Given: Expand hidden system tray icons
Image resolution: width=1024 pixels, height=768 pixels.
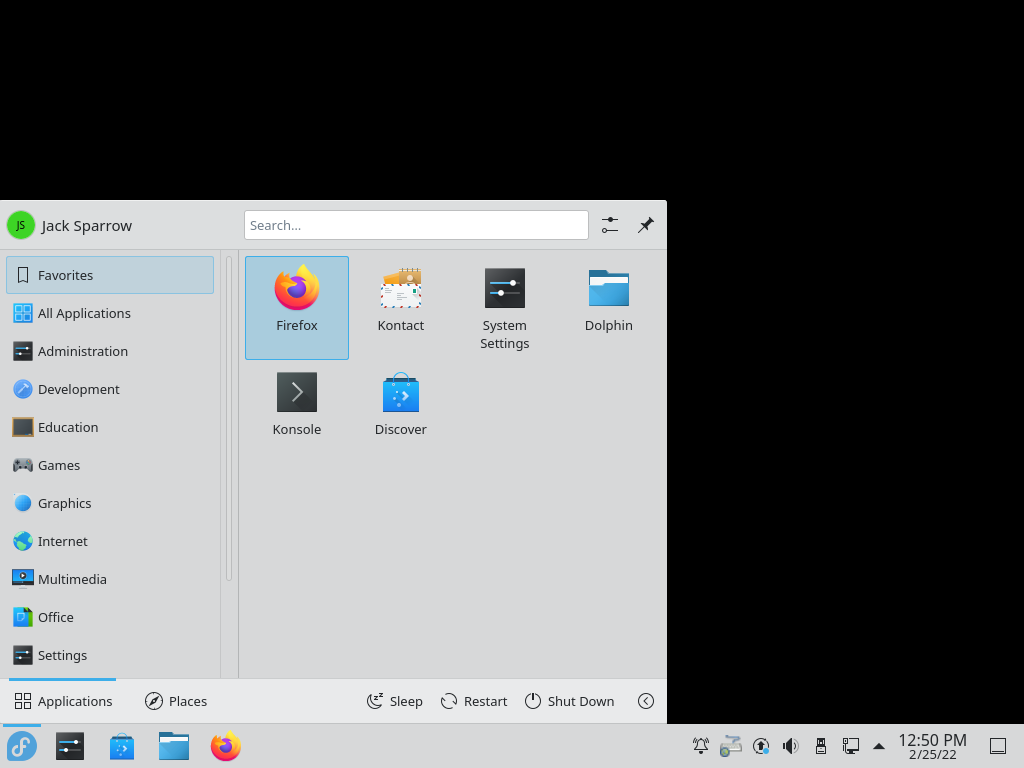Looking at the screenshot, I should point(879,746).
